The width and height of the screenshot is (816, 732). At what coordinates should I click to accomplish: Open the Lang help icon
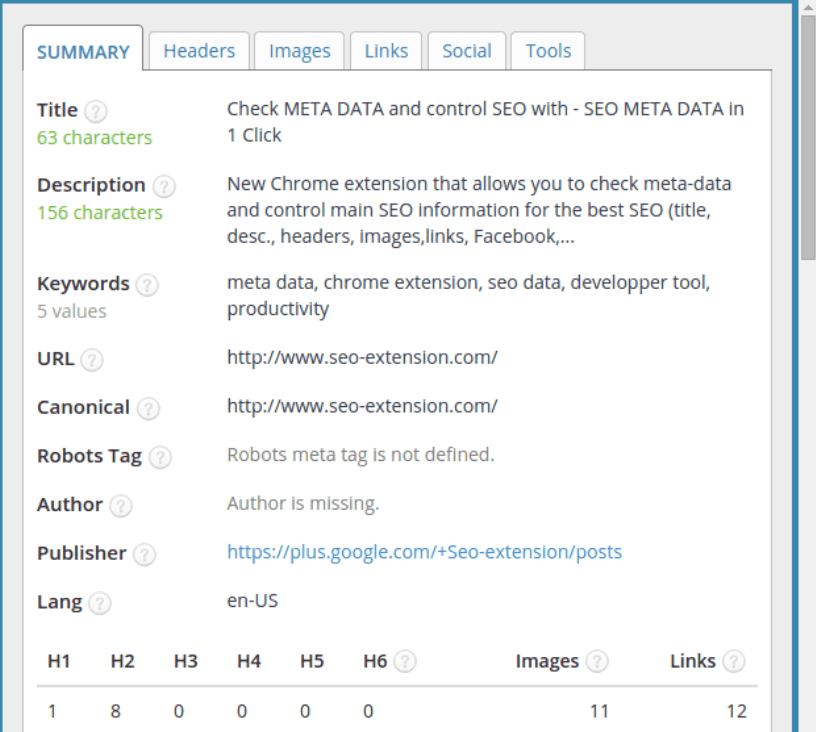tap(100, 603)
